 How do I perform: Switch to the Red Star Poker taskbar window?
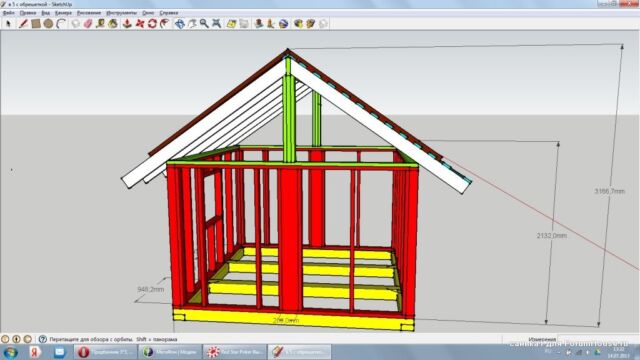[x=235, y=352]
